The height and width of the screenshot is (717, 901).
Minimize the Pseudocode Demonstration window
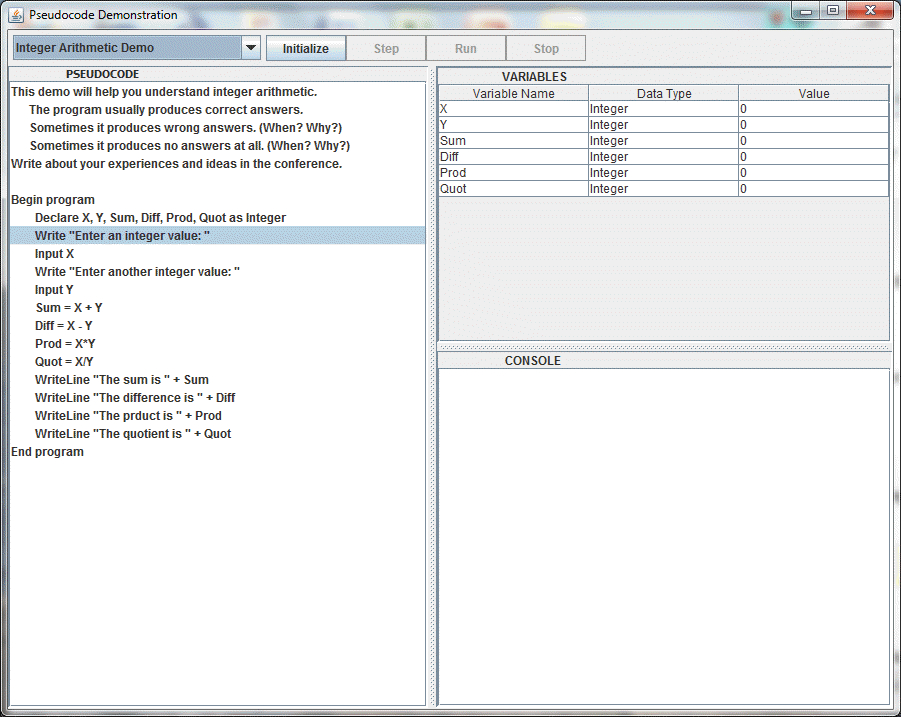pos(807,10)
